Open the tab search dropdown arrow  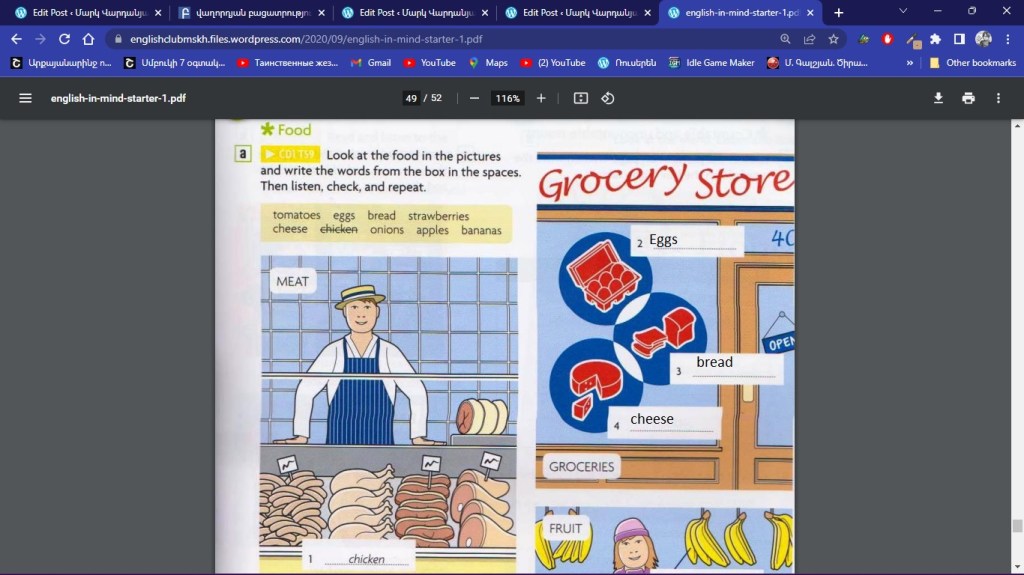tap(903, 12)
